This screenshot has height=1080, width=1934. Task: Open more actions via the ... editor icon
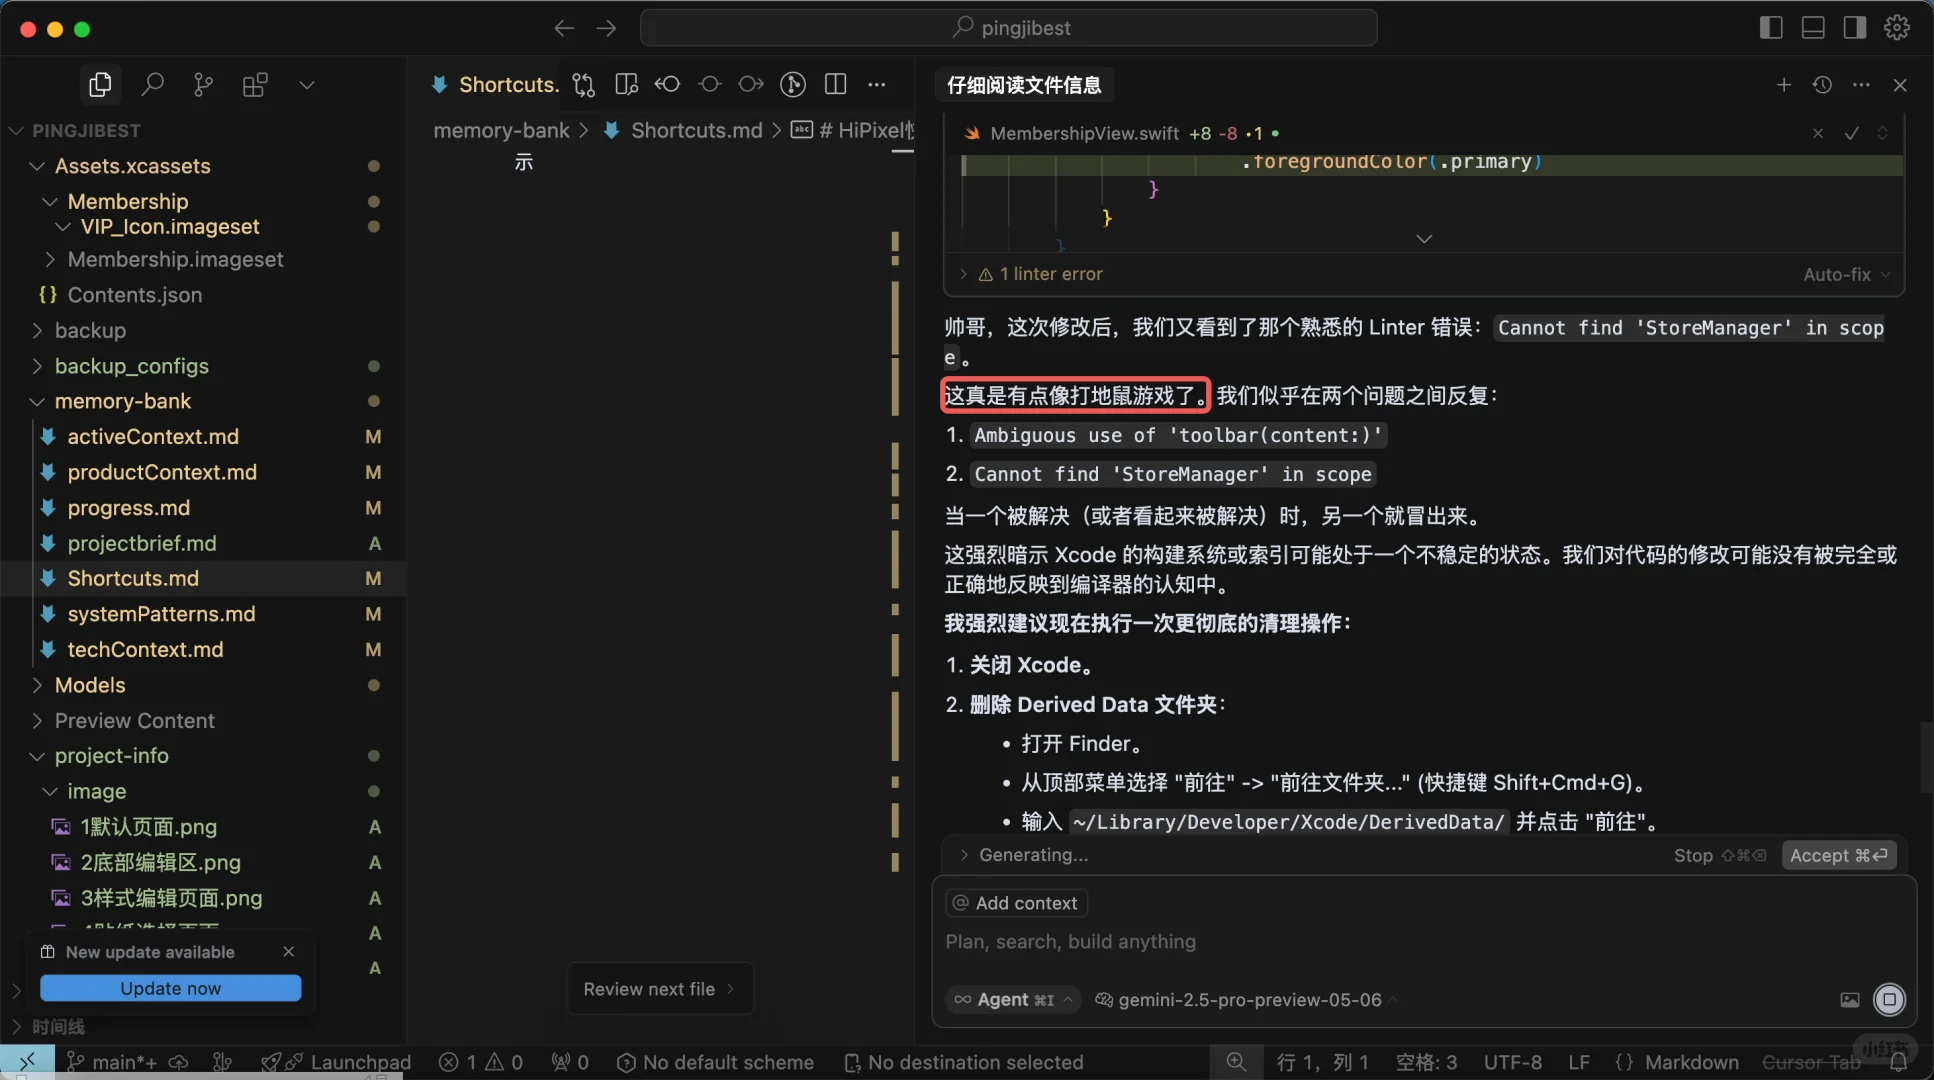click(877, 85)
